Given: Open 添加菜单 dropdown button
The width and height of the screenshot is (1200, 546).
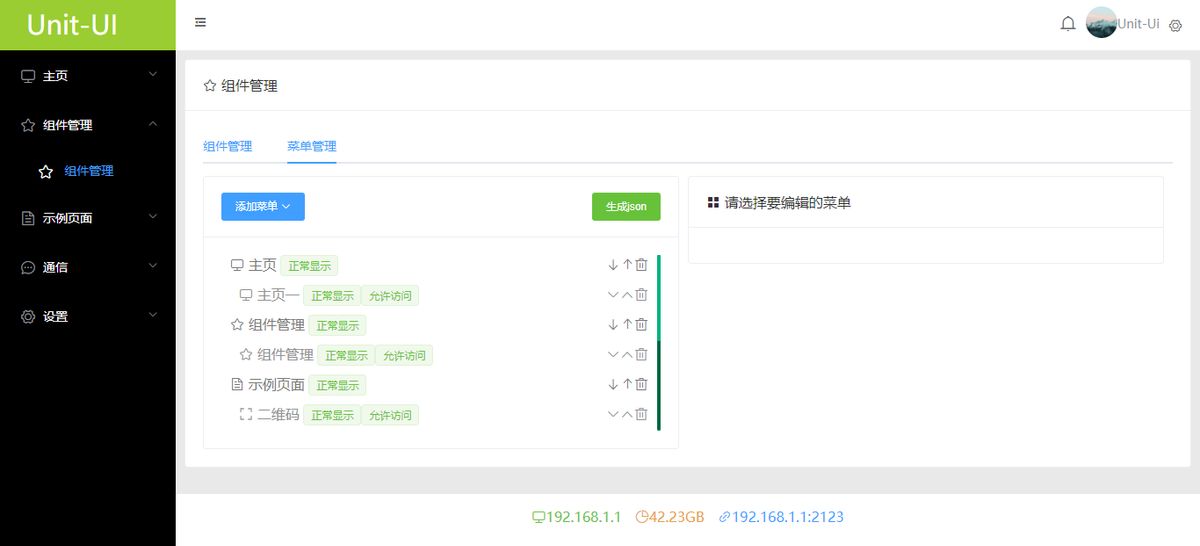Looking at the screenshot, I should 263,206.
